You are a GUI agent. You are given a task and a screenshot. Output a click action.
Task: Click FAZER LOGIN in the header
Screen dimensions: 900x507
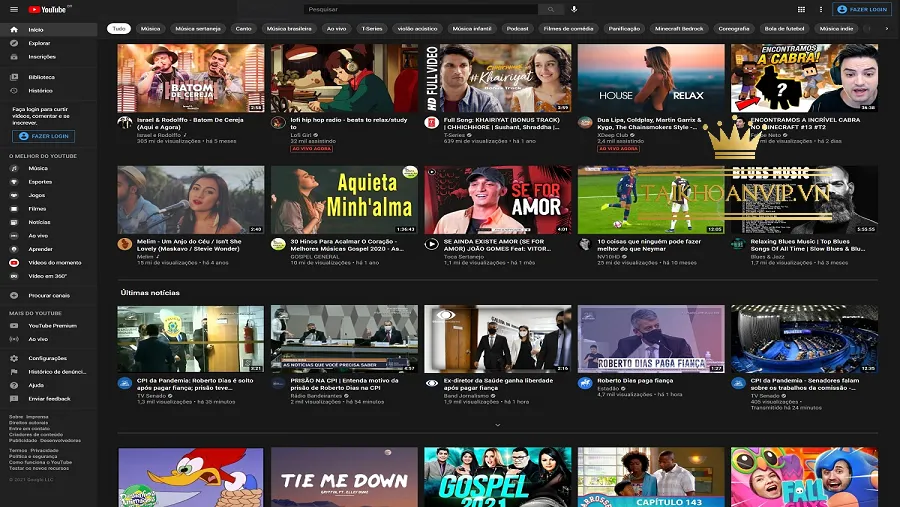tap(862, 9)
